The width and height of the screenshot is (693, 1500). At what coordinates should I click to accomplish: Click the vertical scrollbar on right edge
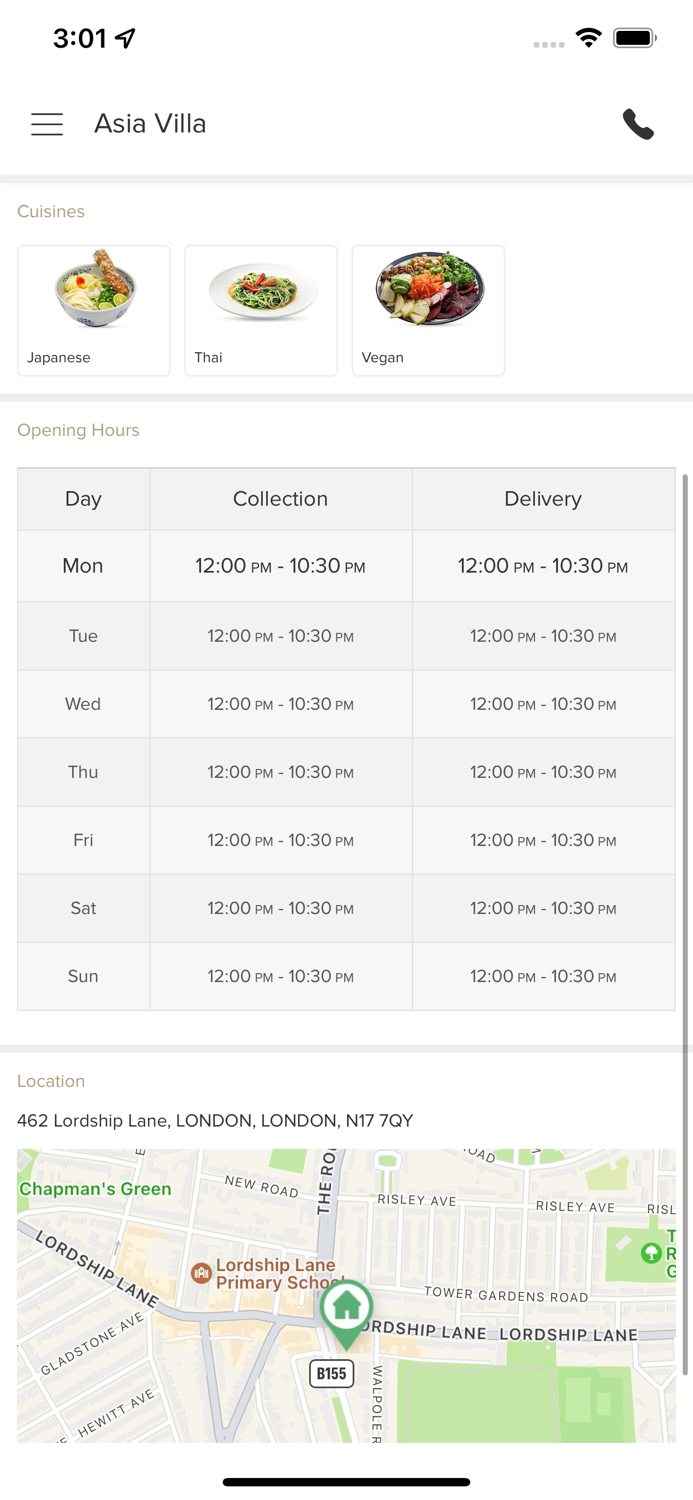point(685,925)
